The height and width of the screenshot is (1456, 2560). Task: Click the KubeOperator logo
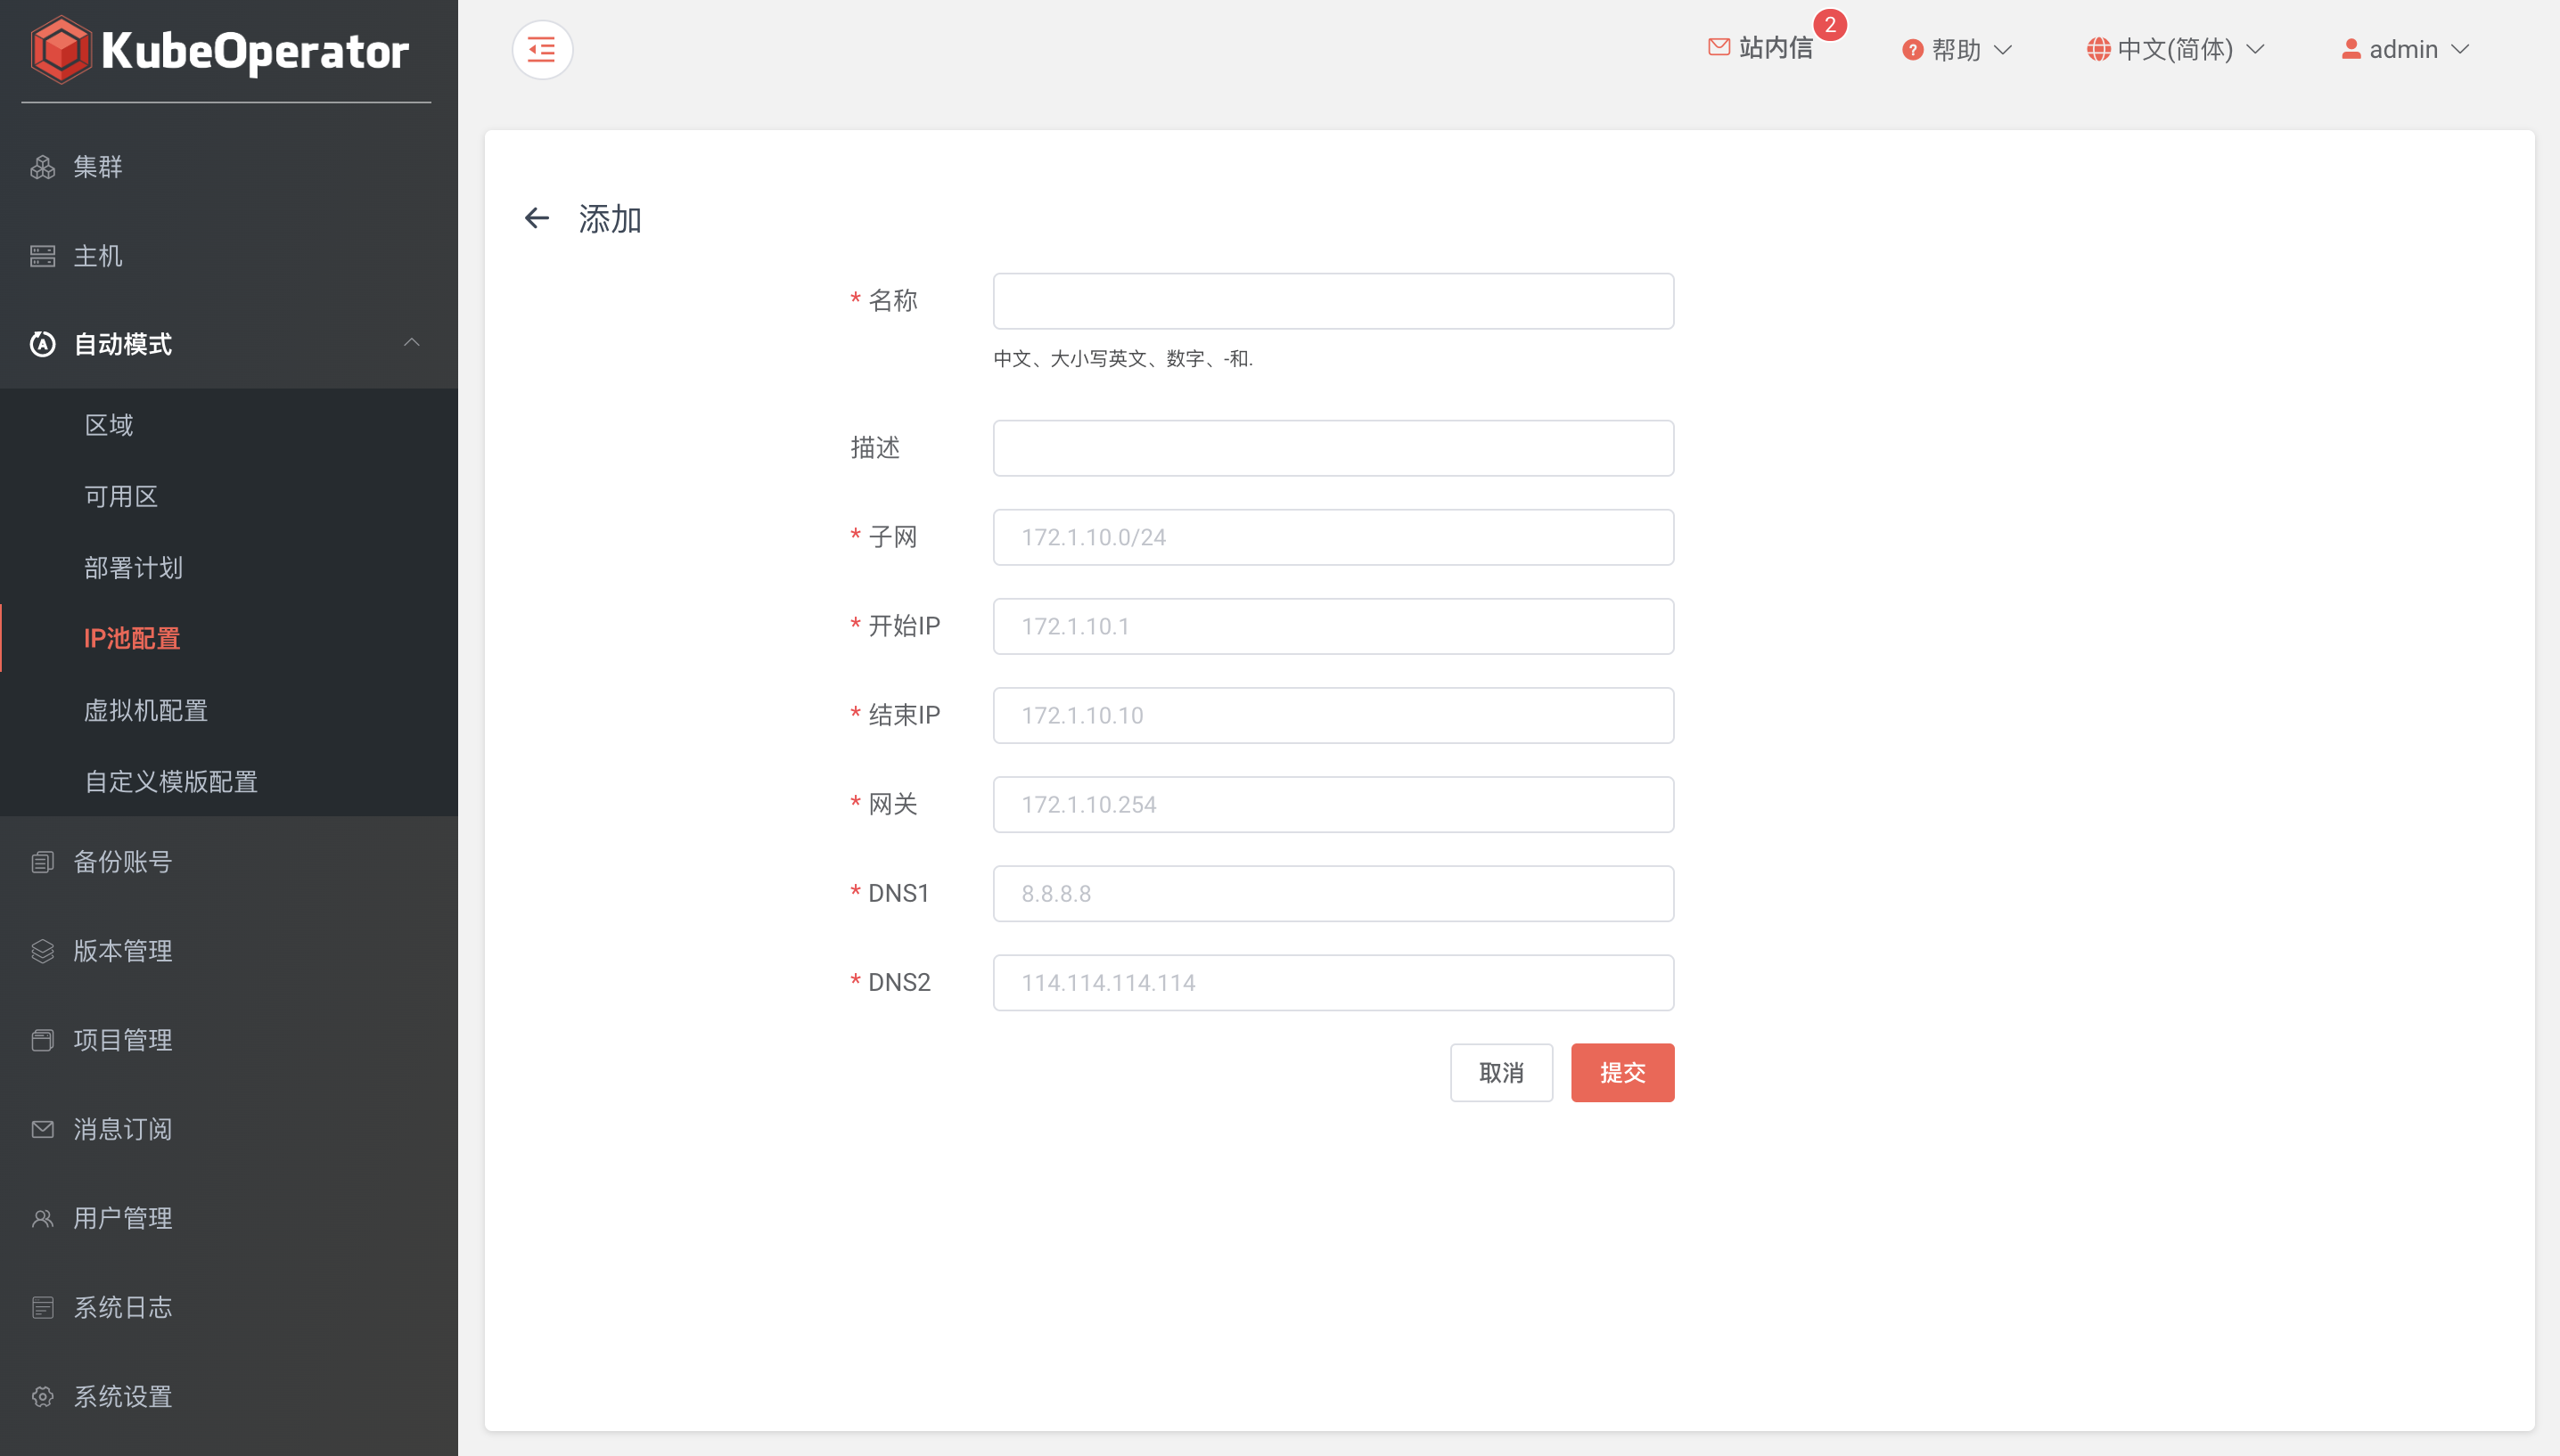[x=220, y=50]
